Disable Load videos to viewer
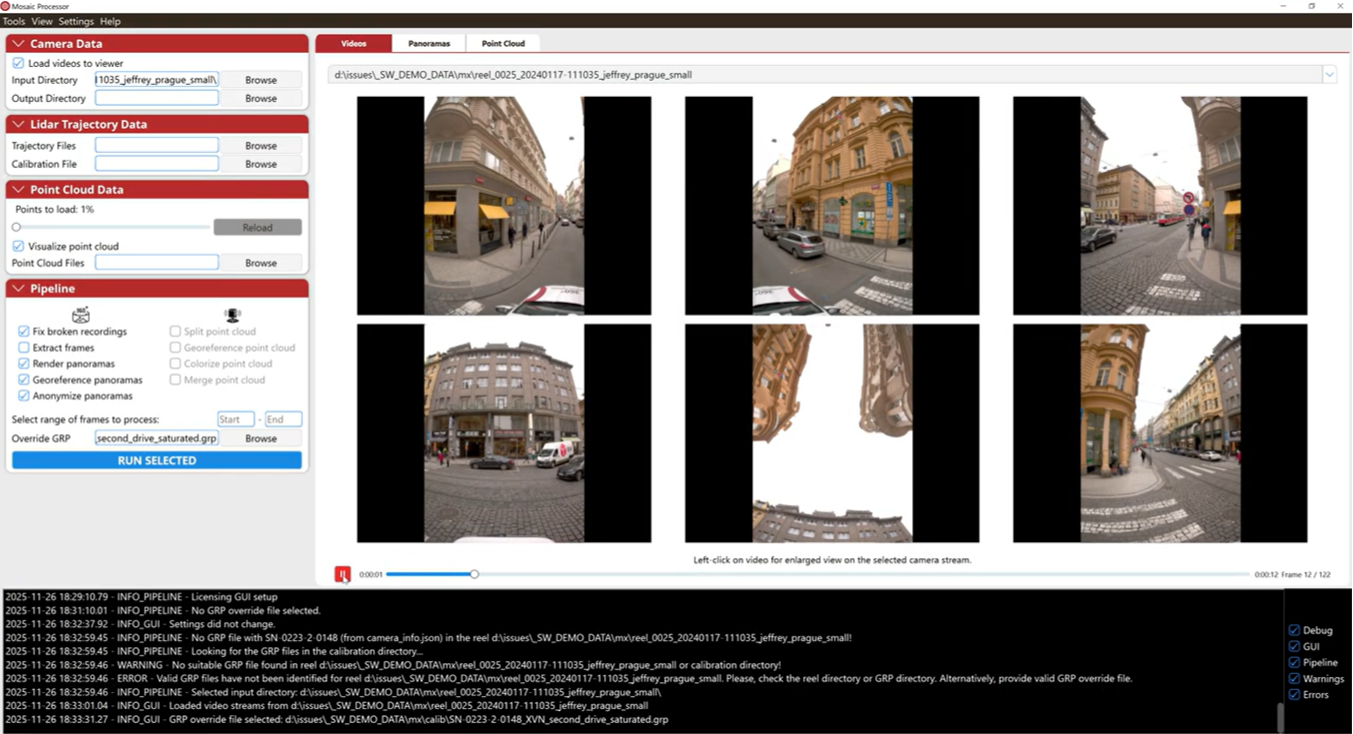Screen dimensions: 1353x734 tap(17, 61)
